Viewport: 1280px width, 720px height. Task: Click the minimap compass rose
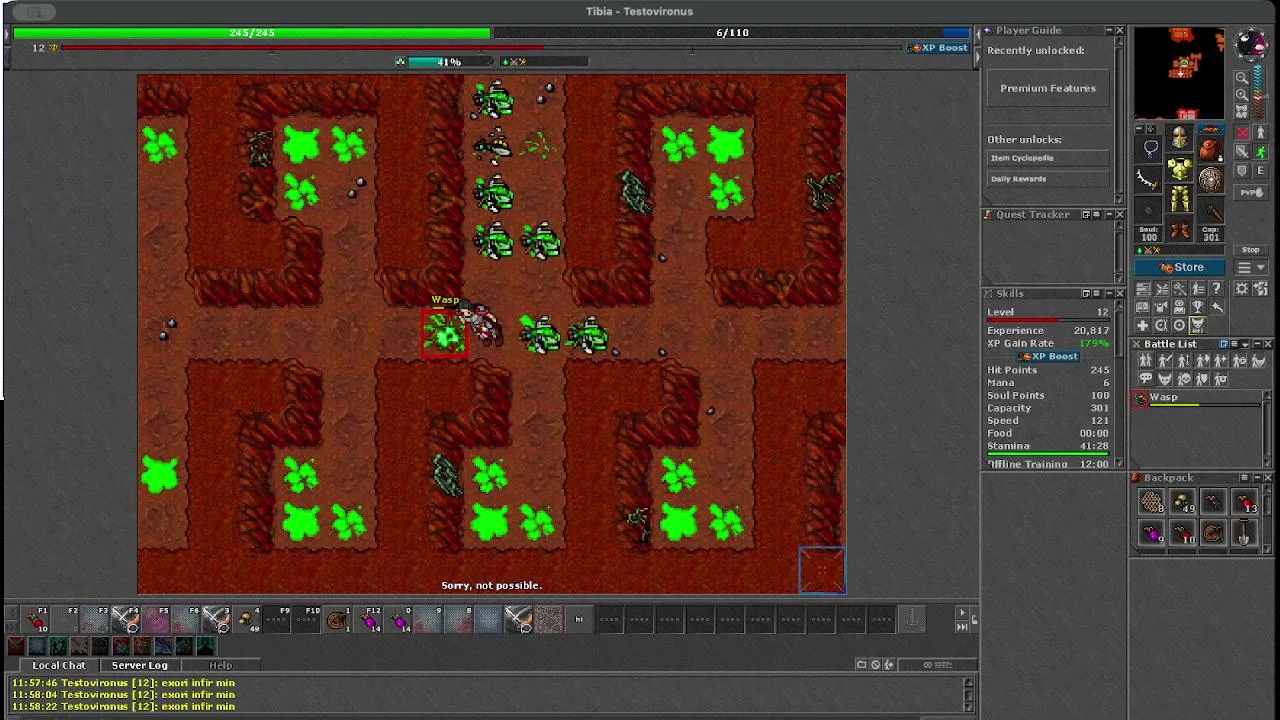pos(1251,45)
